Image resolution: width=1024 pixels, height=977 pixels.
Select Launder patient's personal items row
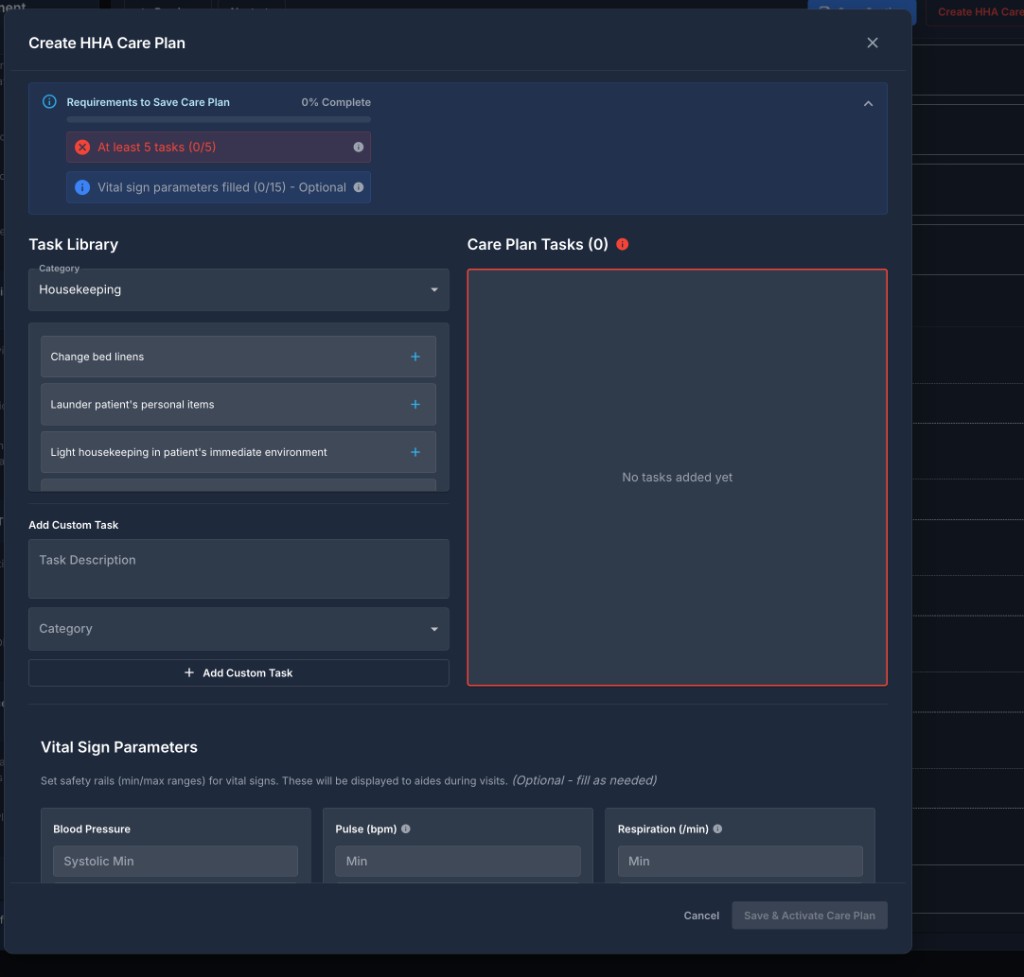pos(238,404)
